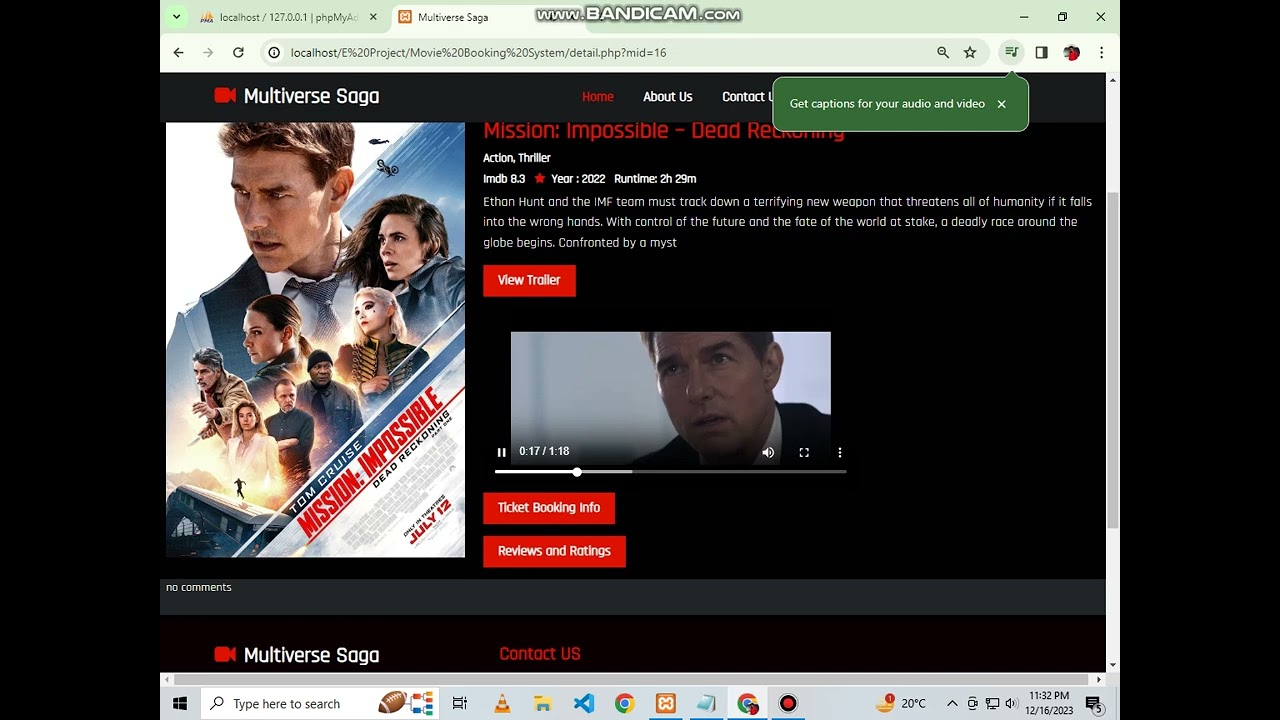Pause the trailer video
The image size is (1280, 720).
pos(501,452)
